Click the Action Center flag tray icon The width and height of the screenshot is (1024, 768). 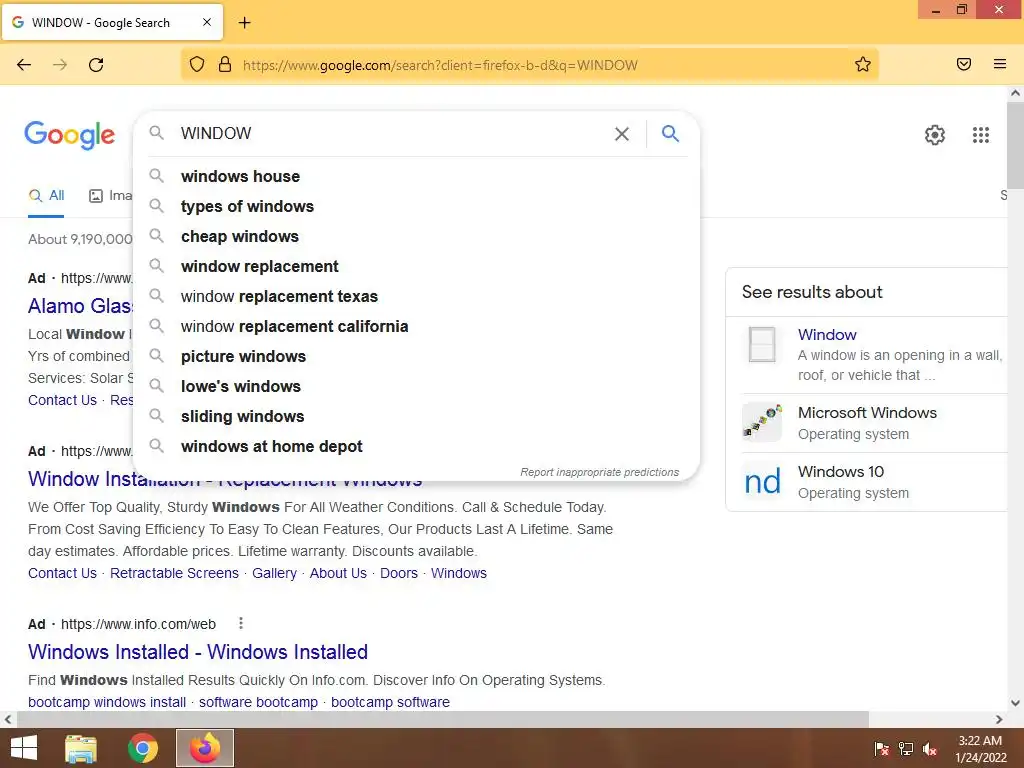click(882, 749)
